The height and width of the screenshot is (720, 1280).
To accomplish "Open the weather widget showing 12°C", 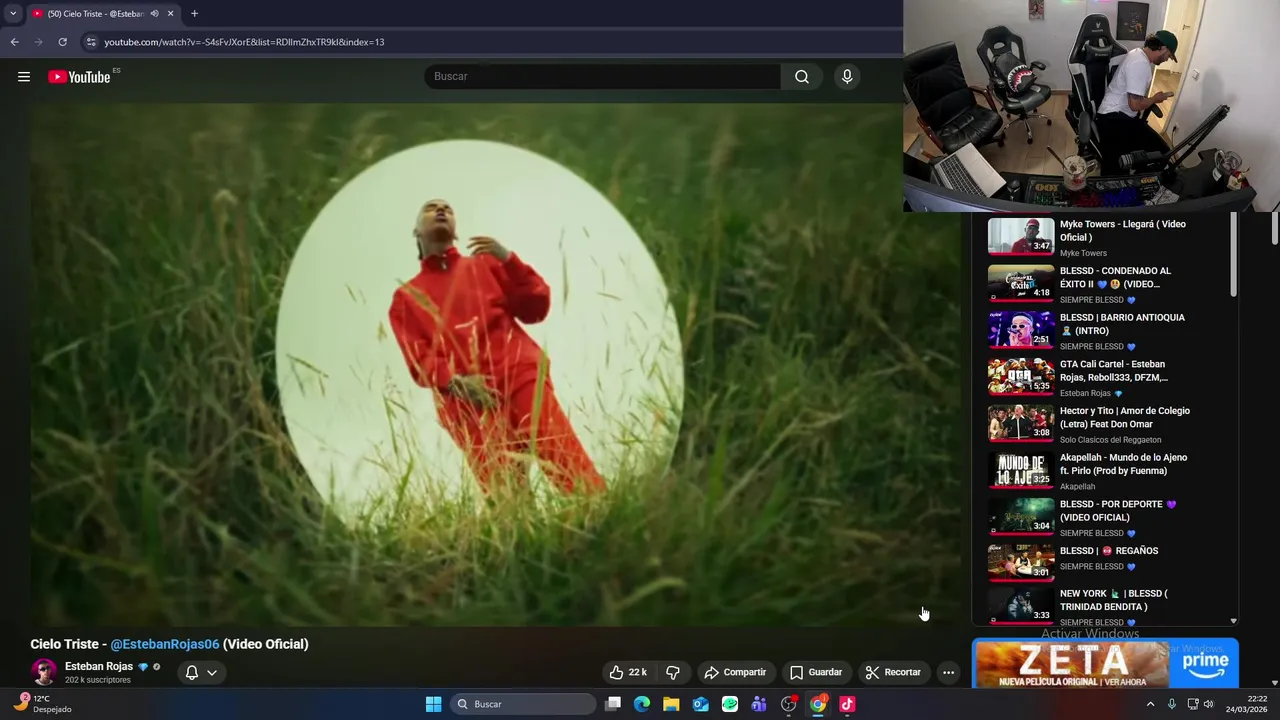I will click(x=43, y=704).
